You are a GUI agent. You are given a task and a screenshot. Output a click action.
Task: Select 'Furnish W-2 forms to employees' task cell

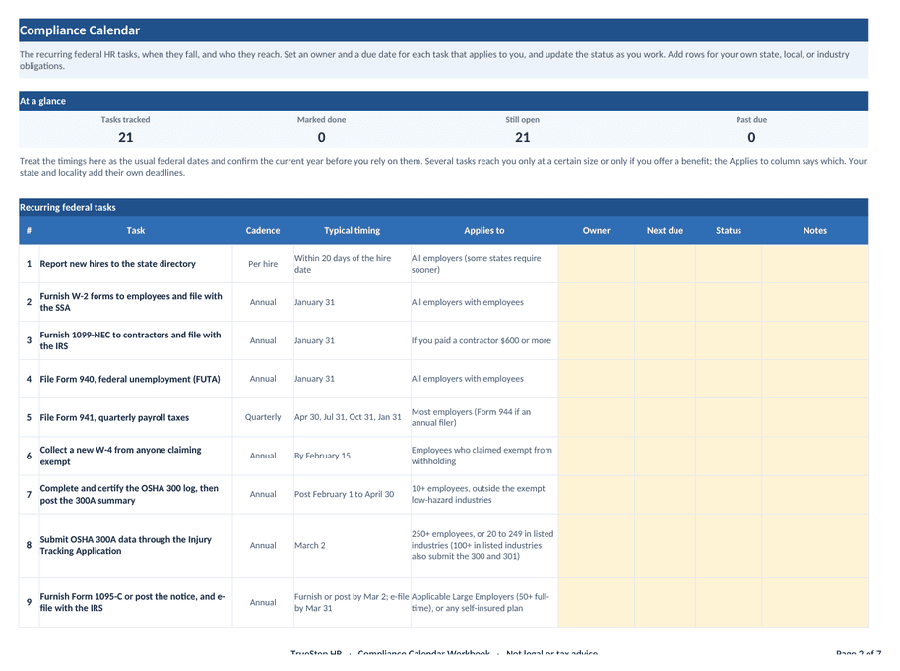[x=135, y=302]
